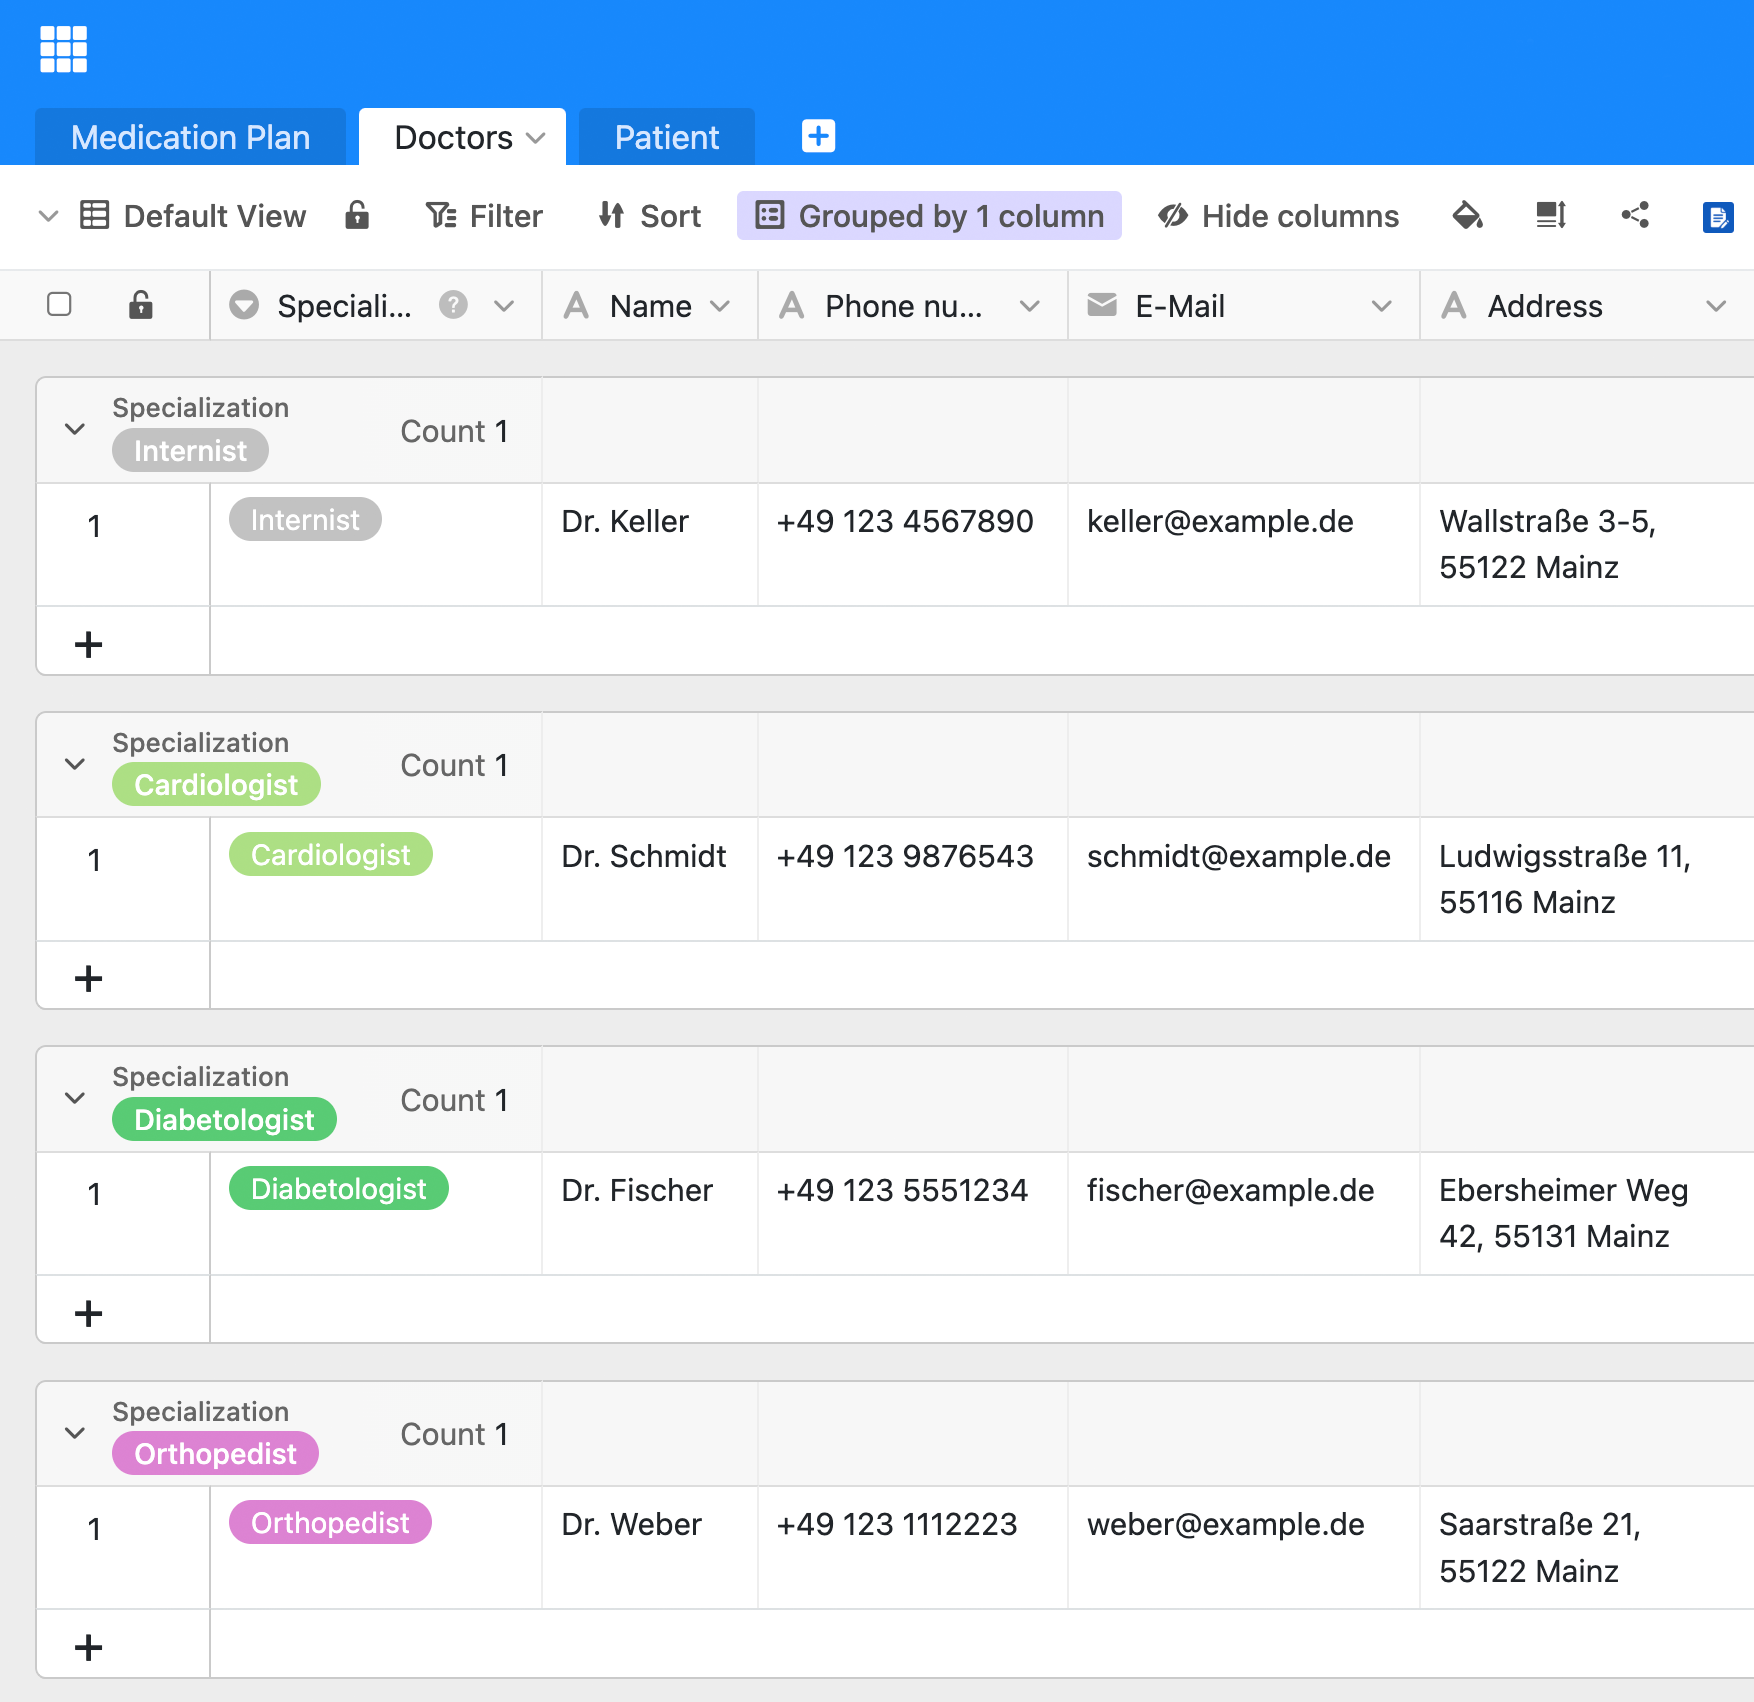Select the Dr. Keller name cell
The image size is (1754, 1702).
(x=650, y=545)
